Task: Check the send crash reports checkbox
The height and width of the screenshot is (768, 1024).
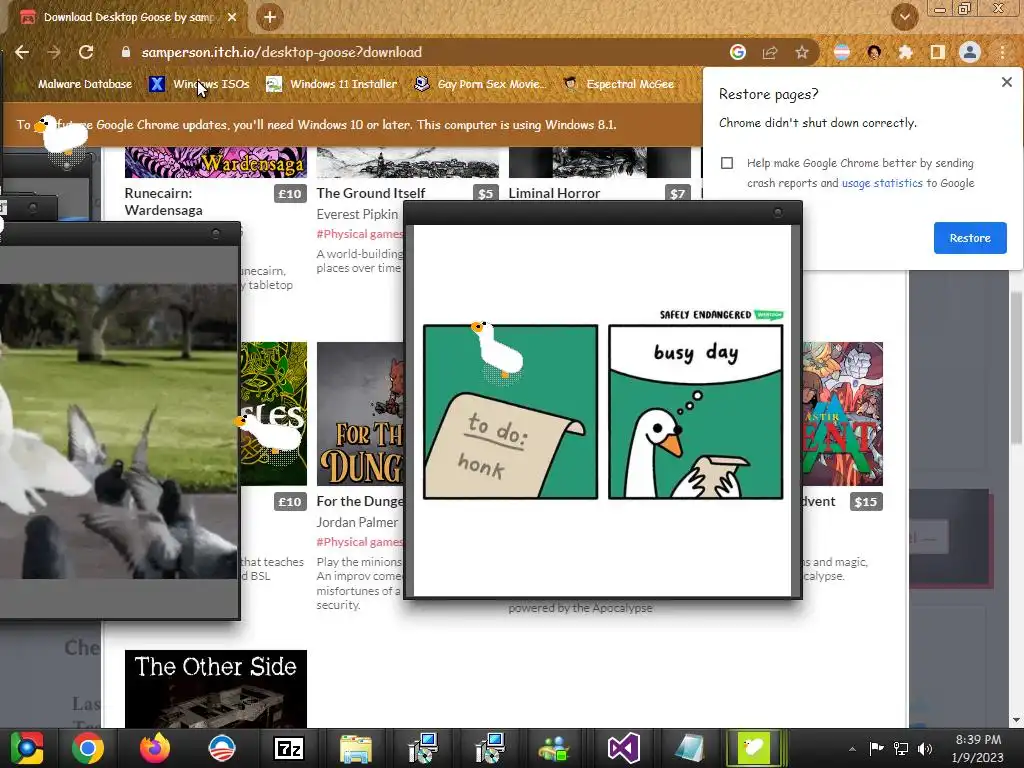Action: 727,163
